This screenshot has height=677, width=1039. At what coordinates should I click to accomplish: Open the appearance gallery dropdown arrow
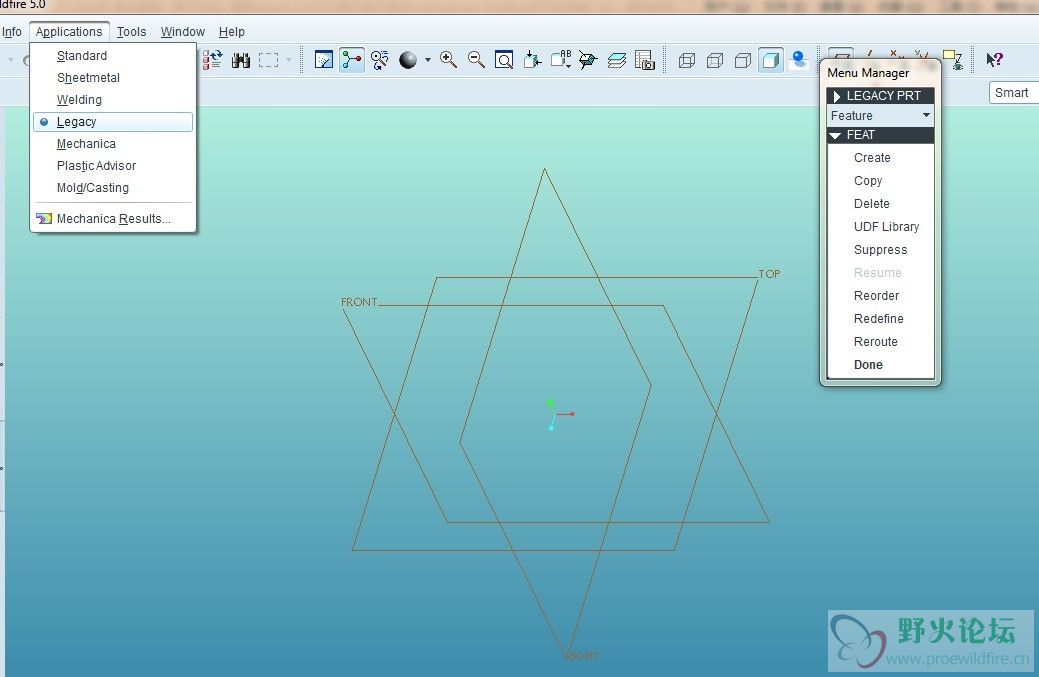(427, 60)
